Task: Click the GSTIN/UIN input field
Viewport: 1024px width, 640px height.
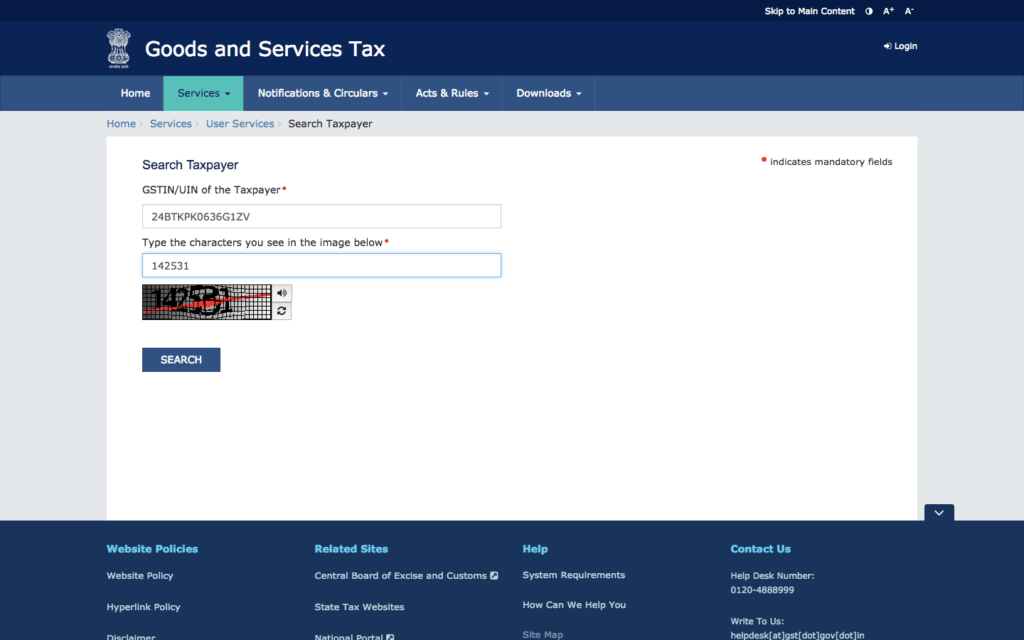Action: click(321, 216)
